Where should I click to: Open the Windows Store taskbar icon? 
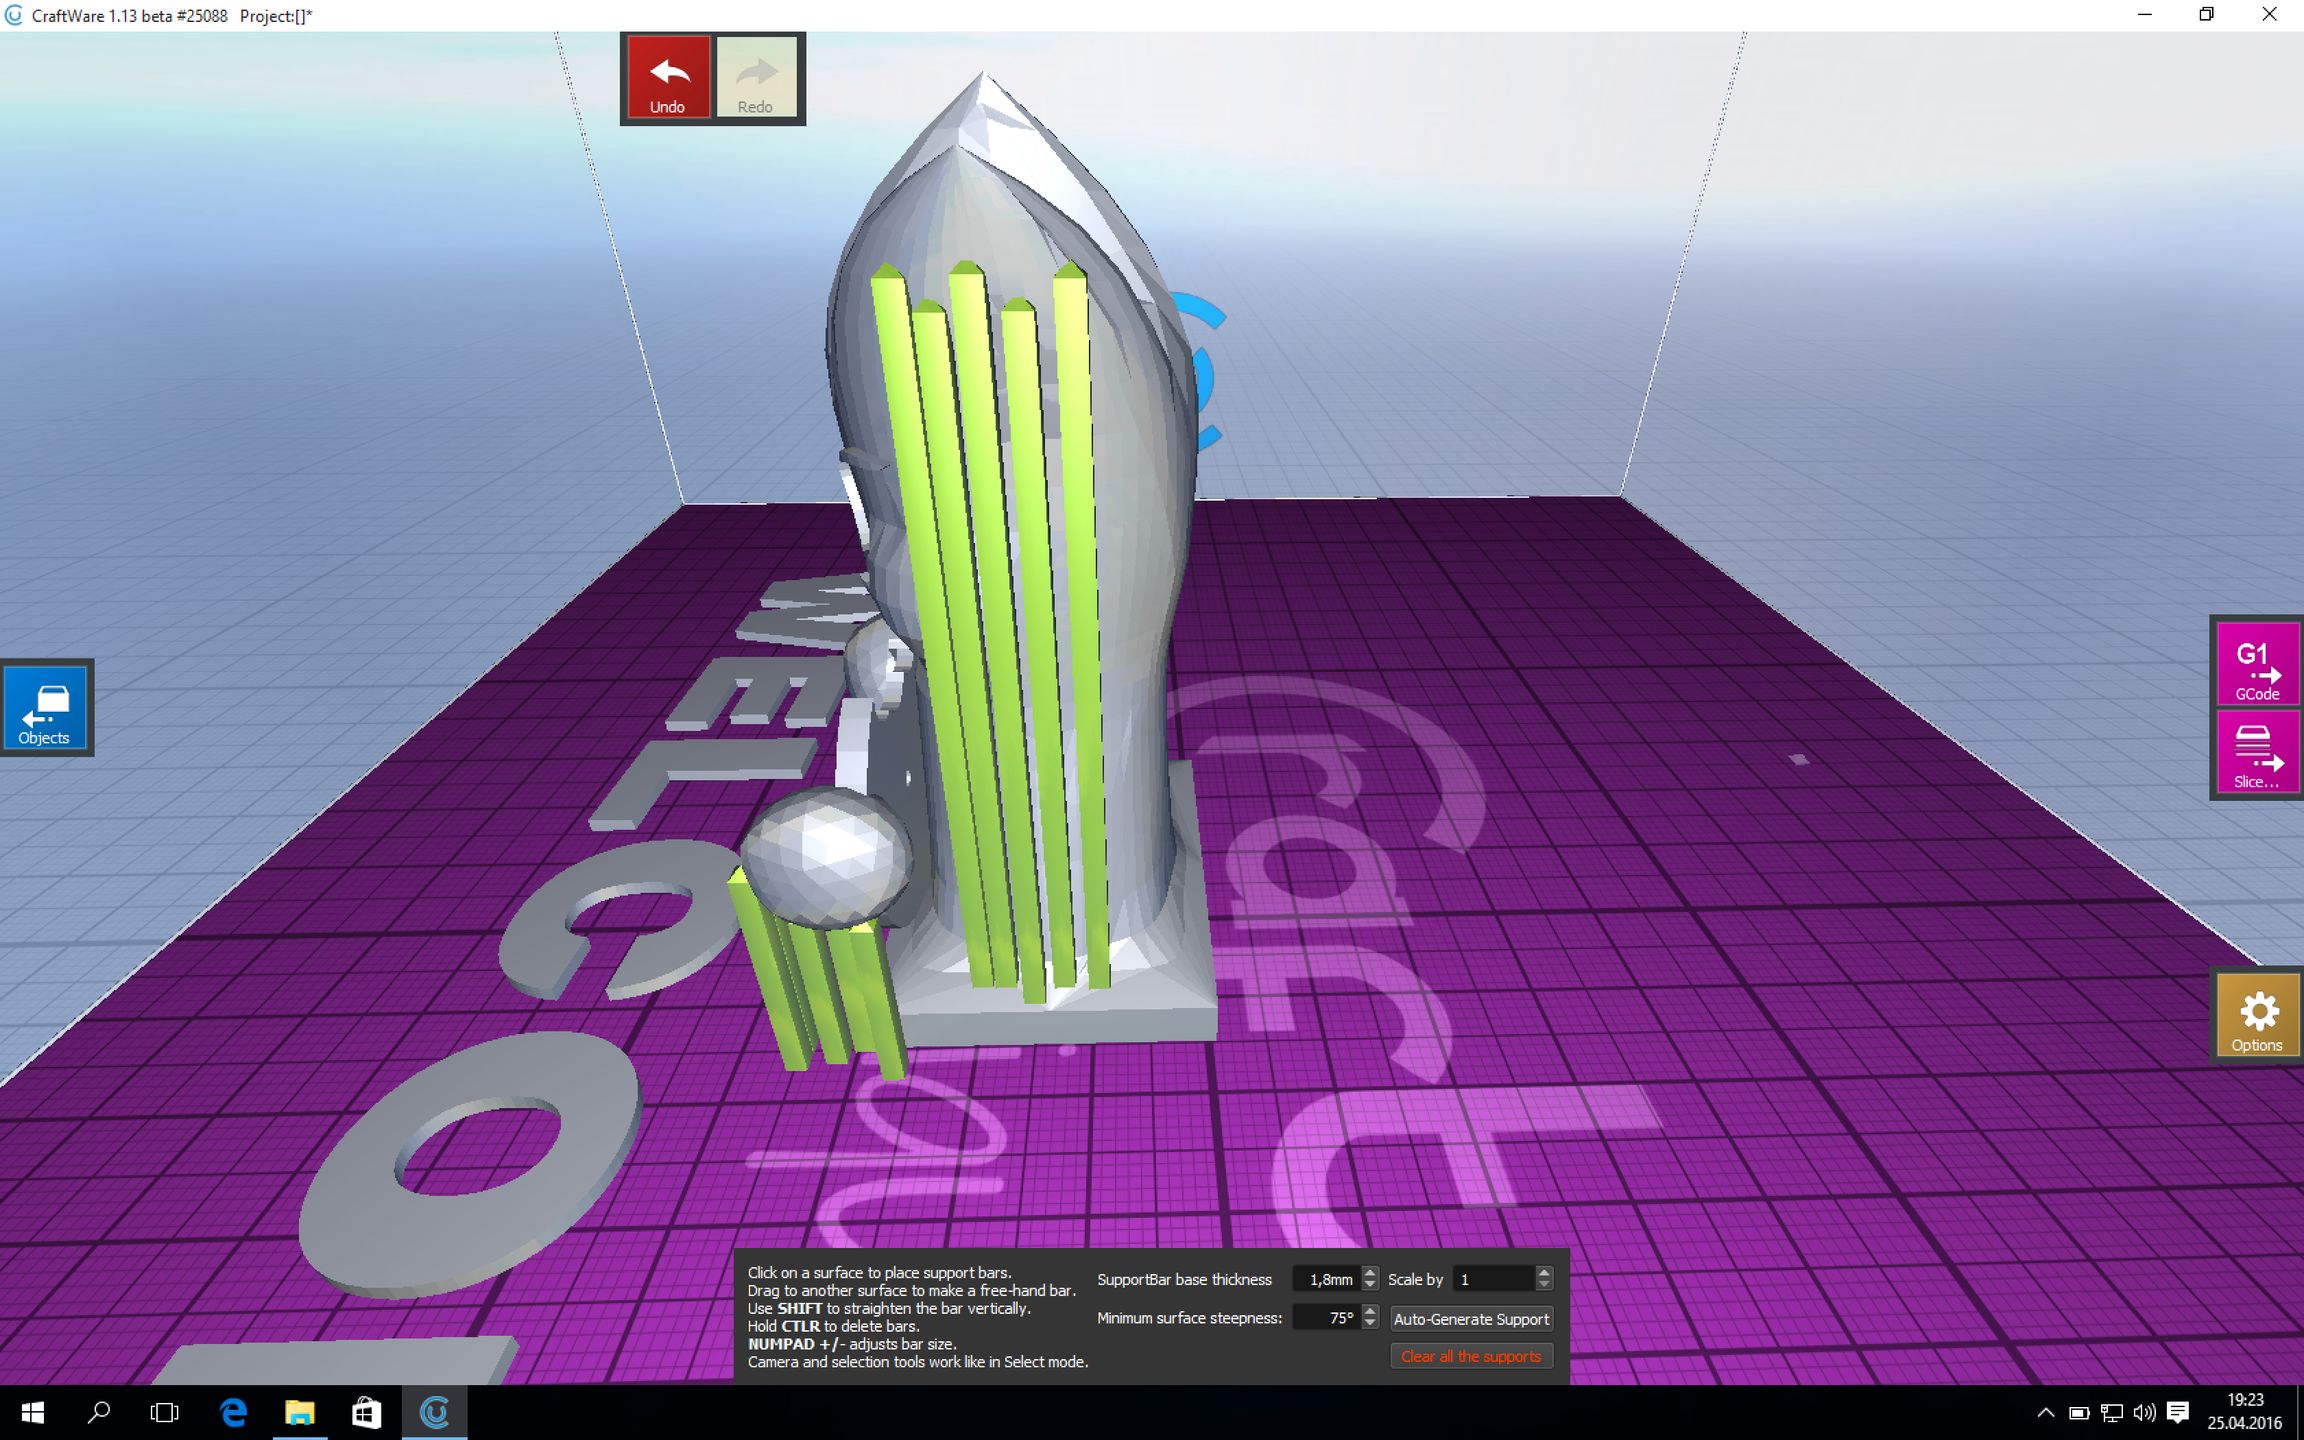pyautogui.click(x=365, y=1413)
